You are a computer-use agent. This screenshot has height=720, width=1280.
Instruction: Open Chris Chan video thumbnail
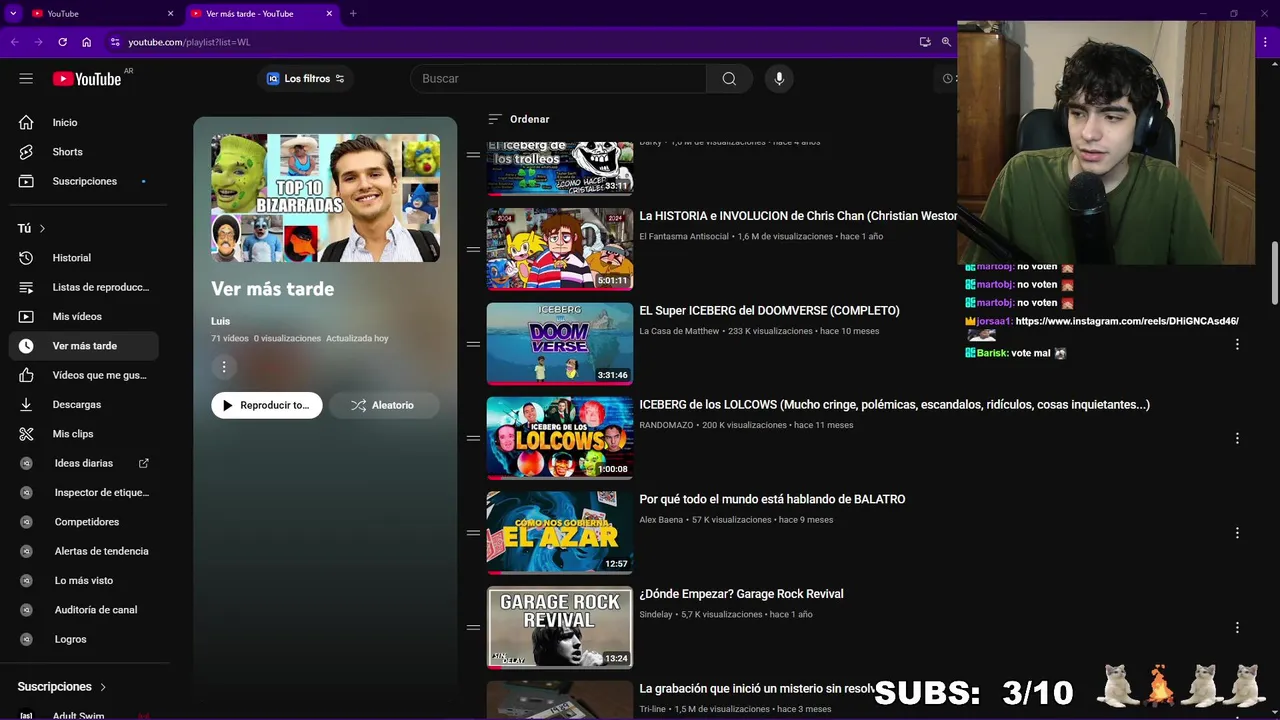click(x=560, y=249)
